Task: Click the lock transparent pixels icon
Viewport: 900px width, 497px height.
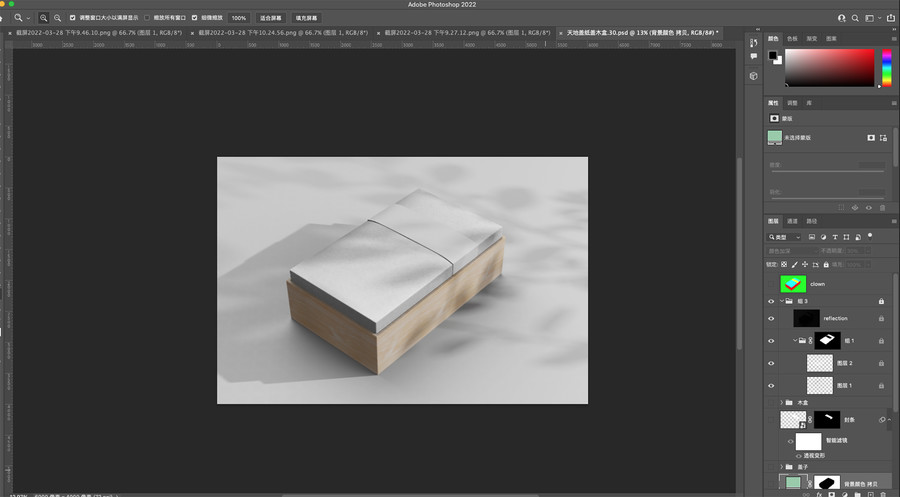Action: (784, 265)
